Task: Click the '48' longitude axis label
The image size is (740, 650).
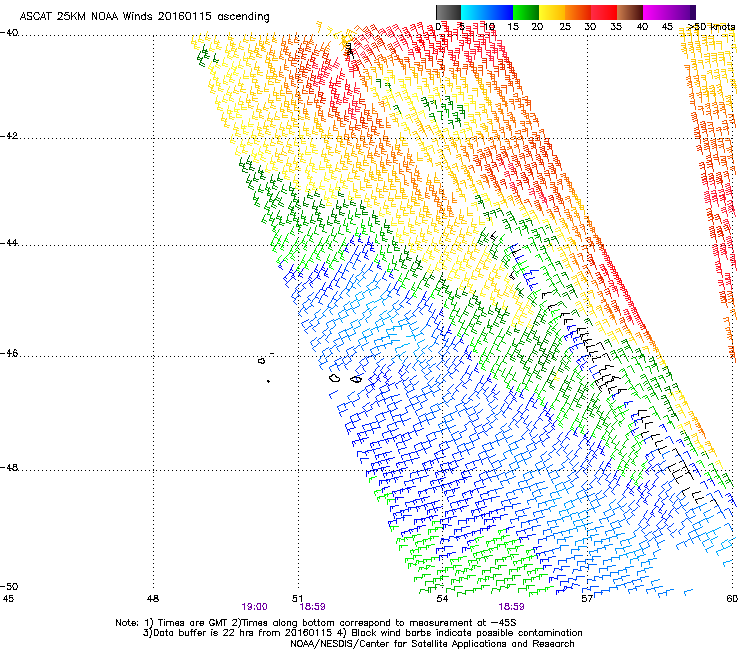Action: [x=153, y=599]
